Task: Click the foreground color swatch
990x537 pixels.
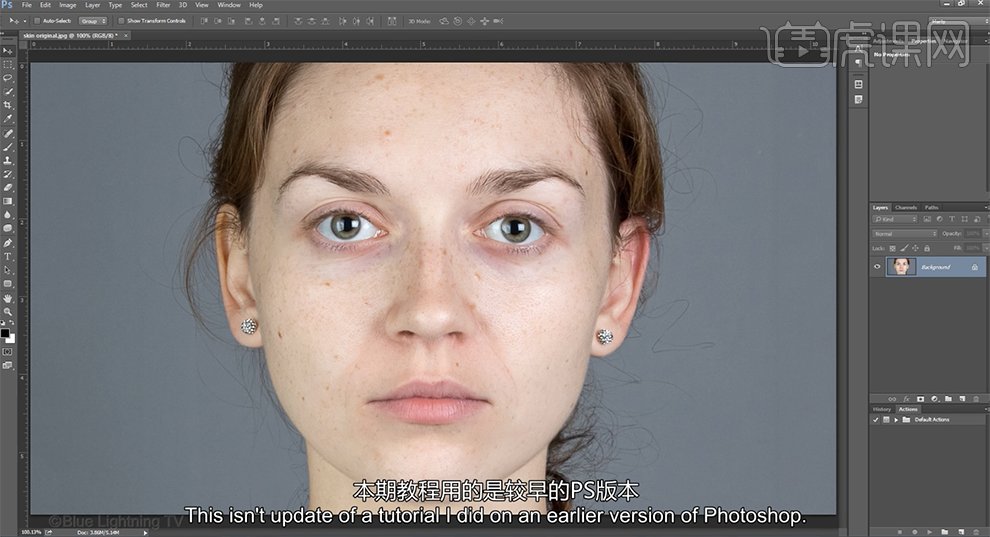Action: [5, 333]
